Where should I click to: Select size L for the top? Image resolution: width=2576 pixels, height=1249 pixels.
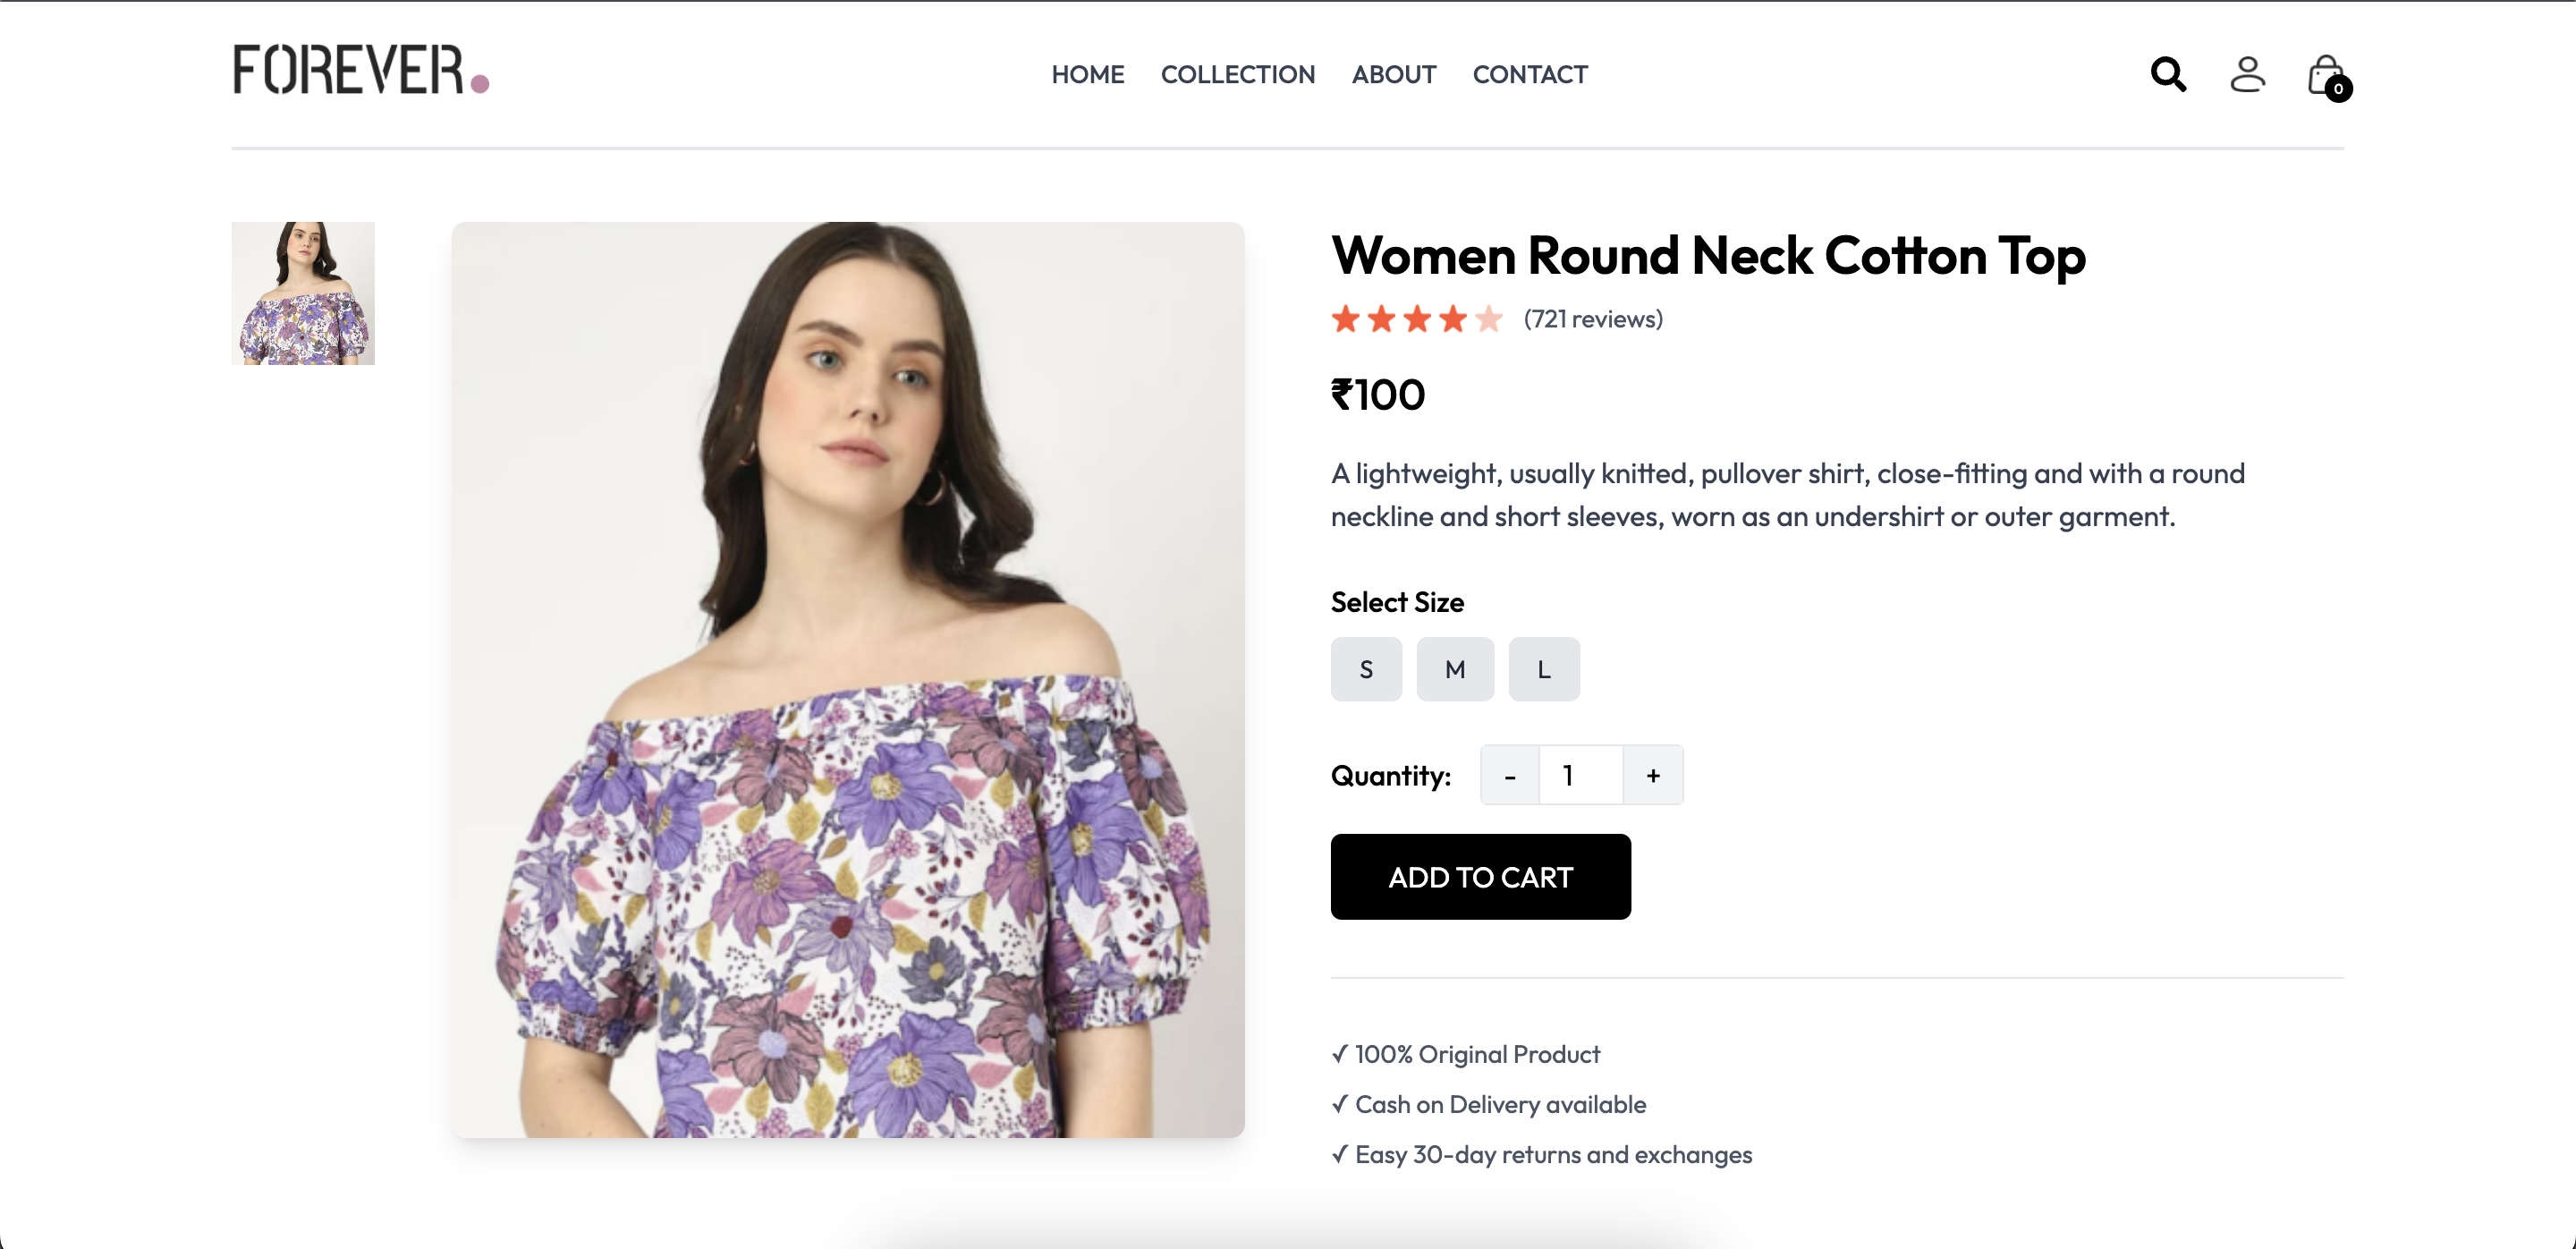pyautogui.click(x=1544, y=669)
